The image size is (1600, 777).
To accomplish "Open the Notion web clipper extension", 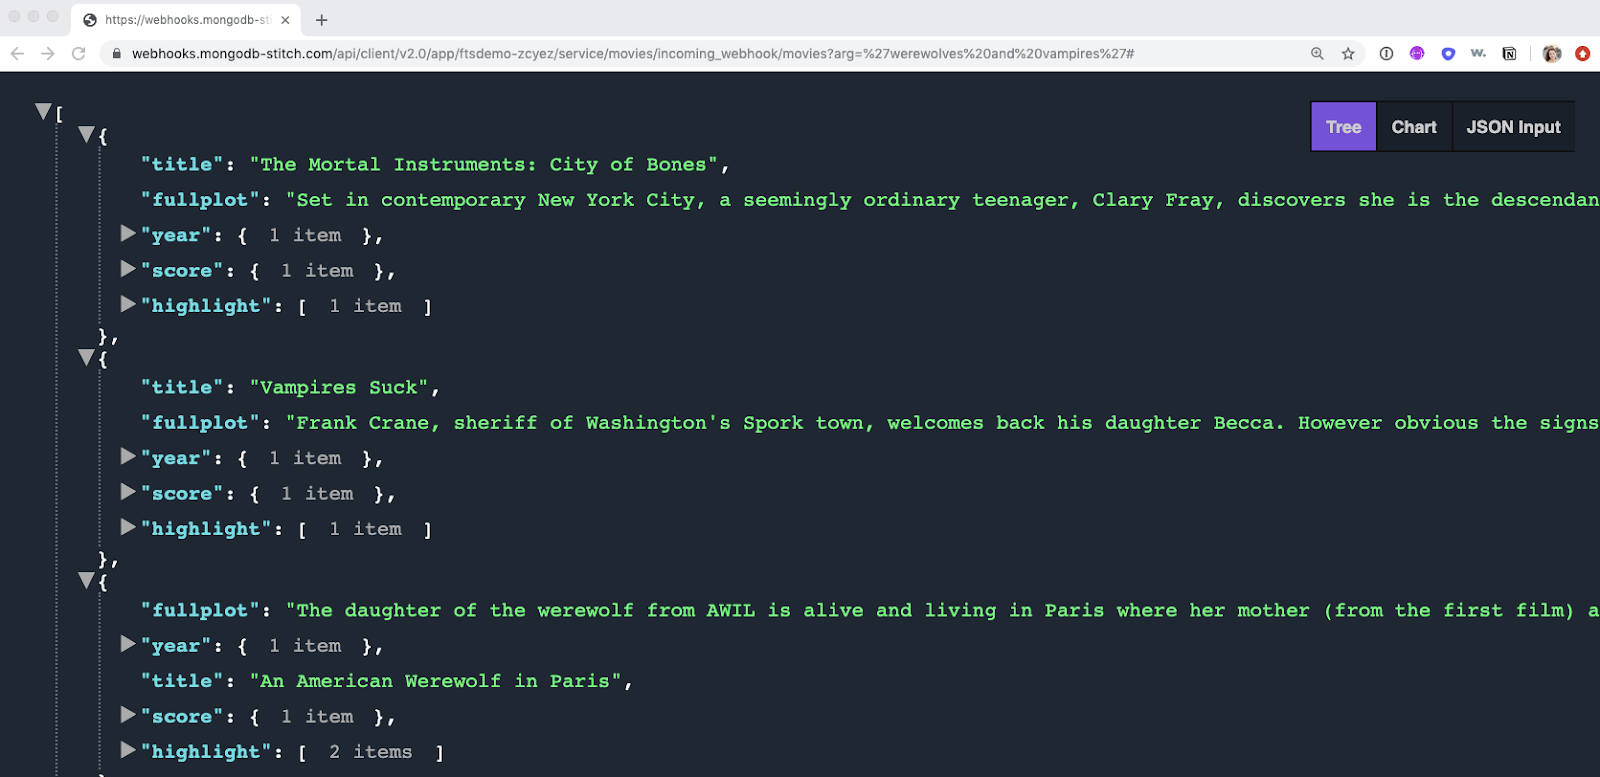I will (1509, 54).
